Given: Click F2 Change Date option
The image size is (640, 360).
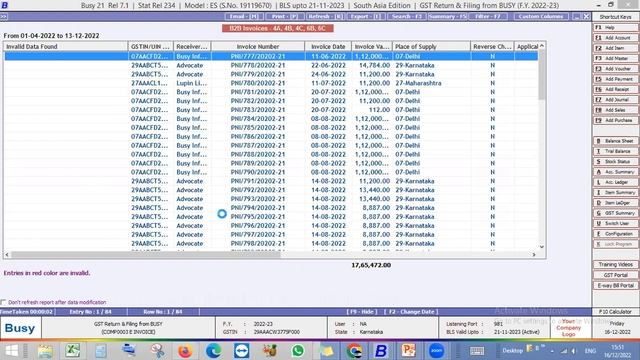Looking at the screenshot, I should coord(411,312).
